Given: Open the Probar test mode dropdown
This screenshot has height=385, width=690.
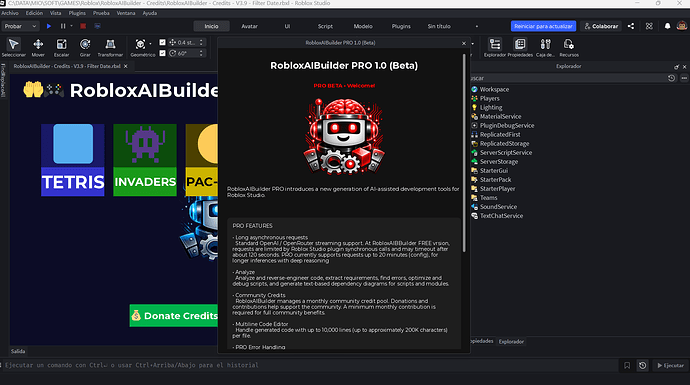Looking at the screenshot, I should click(20, 26).
